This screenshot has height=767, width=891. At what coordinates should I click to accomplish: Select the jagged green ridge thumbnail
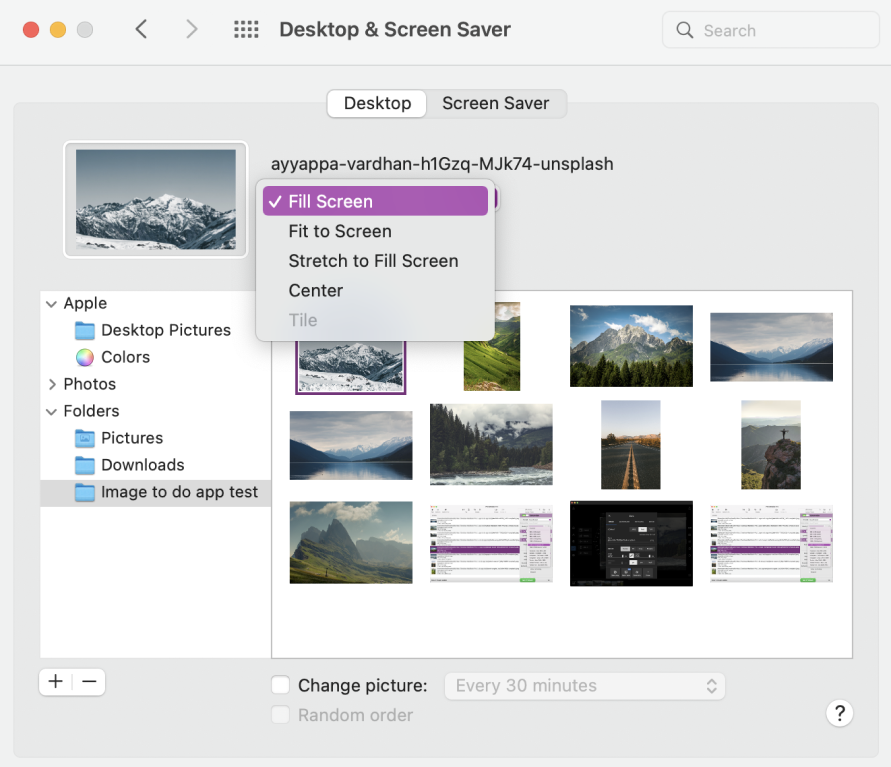click(351, 543)
